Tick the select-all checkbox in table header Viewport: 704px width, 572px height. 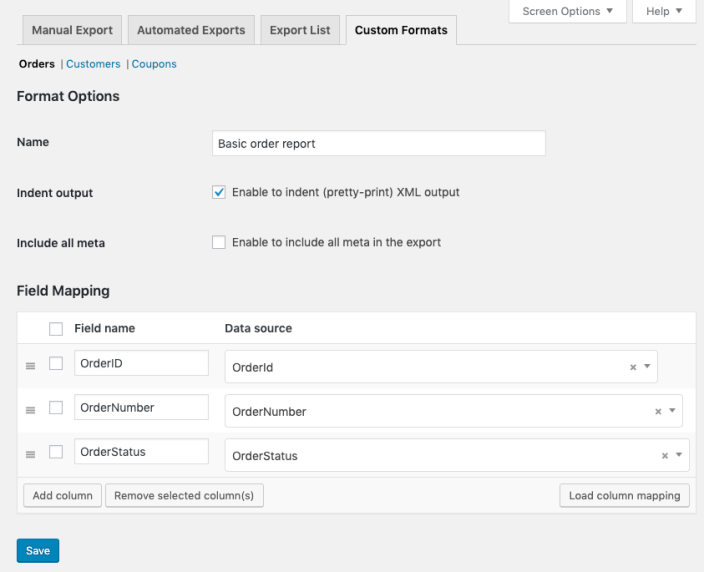click(x=56, y=329)
